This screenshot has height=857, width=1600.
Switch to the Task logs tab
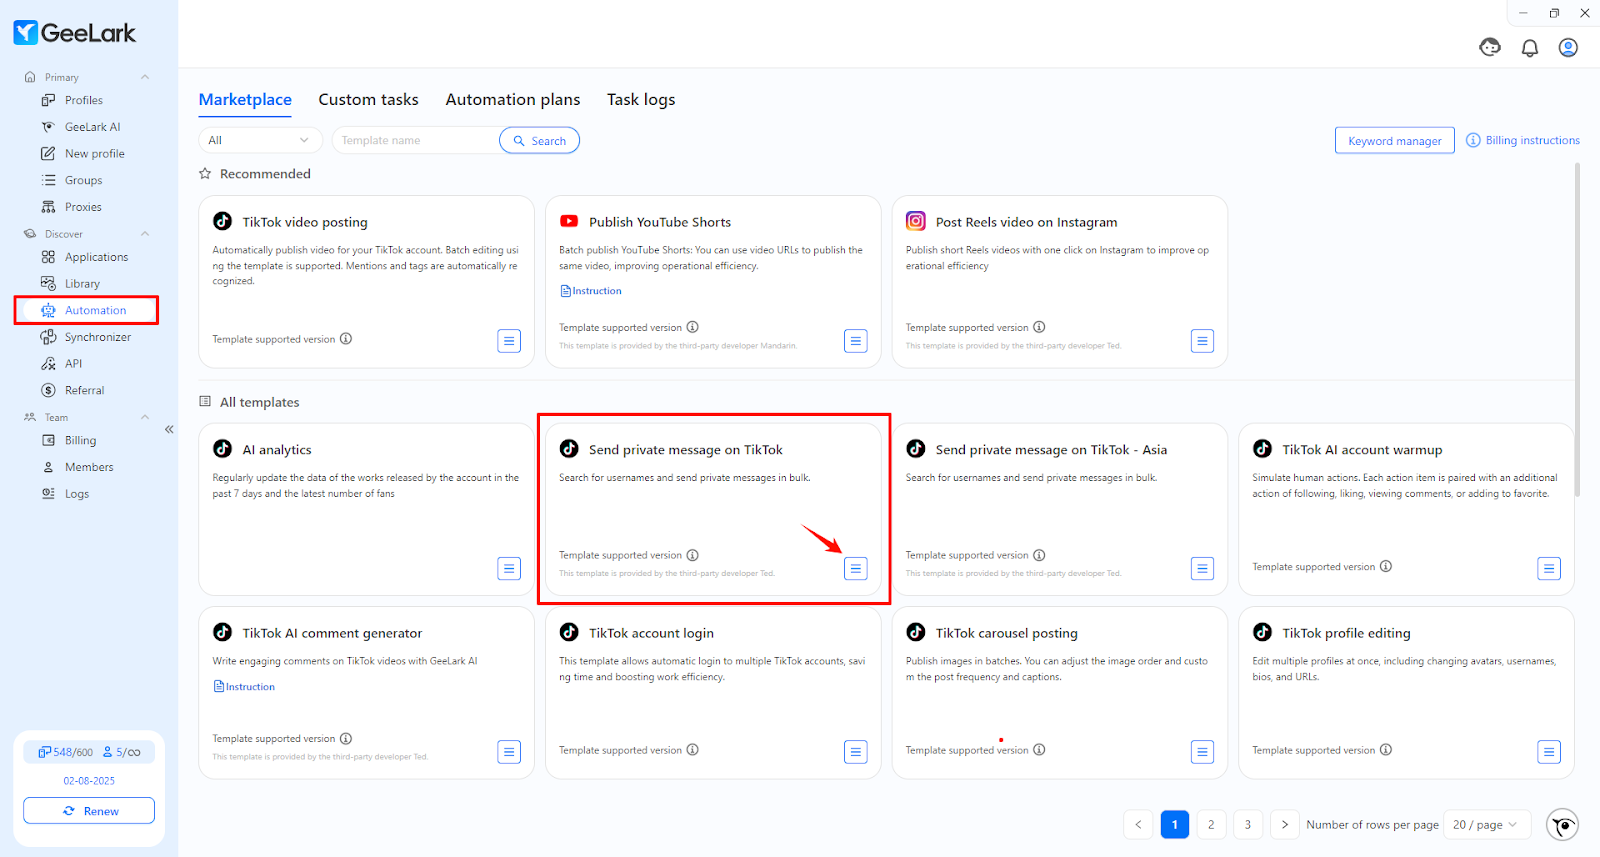tap(641, 100)
